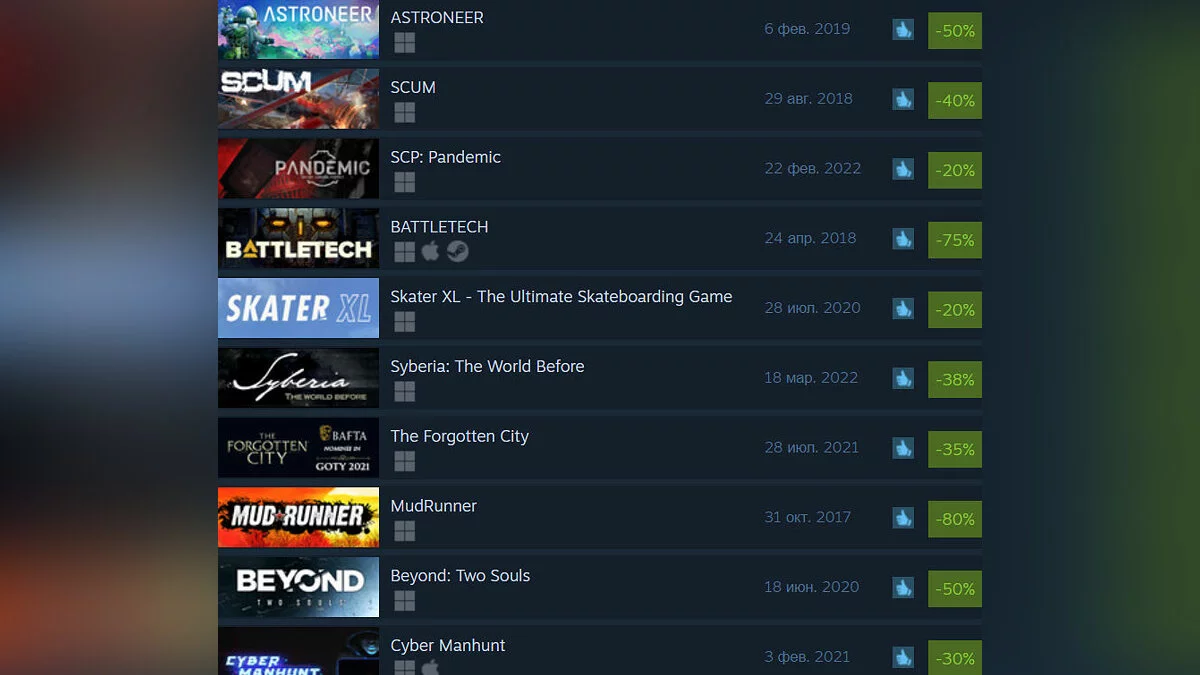The height and width of the screenshot is (675, 1200).
Task: Click the Apple icon under Cyber Manhunt
Action: point(430,667)
